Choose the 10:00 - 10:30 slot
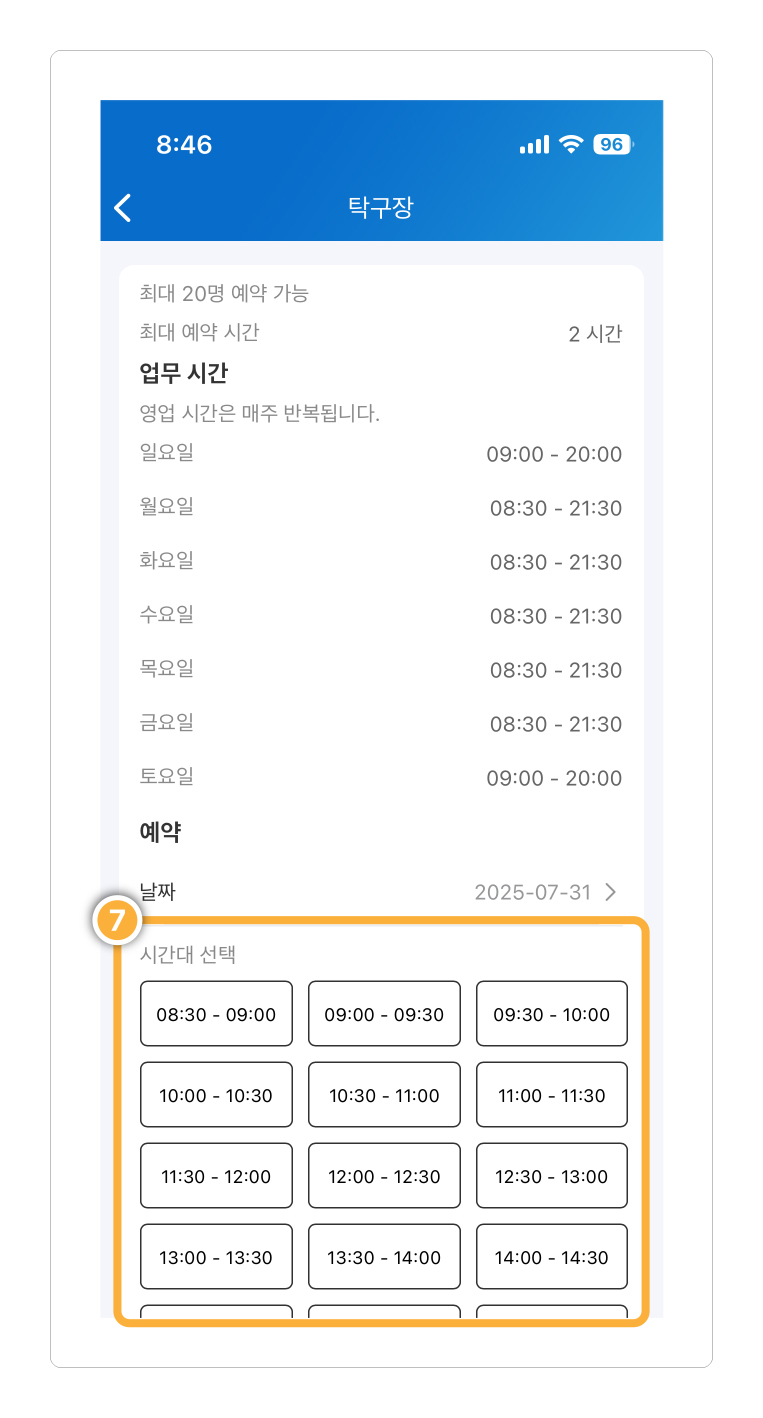This screenshot has height=1418, width=763. pos(216,1095)
